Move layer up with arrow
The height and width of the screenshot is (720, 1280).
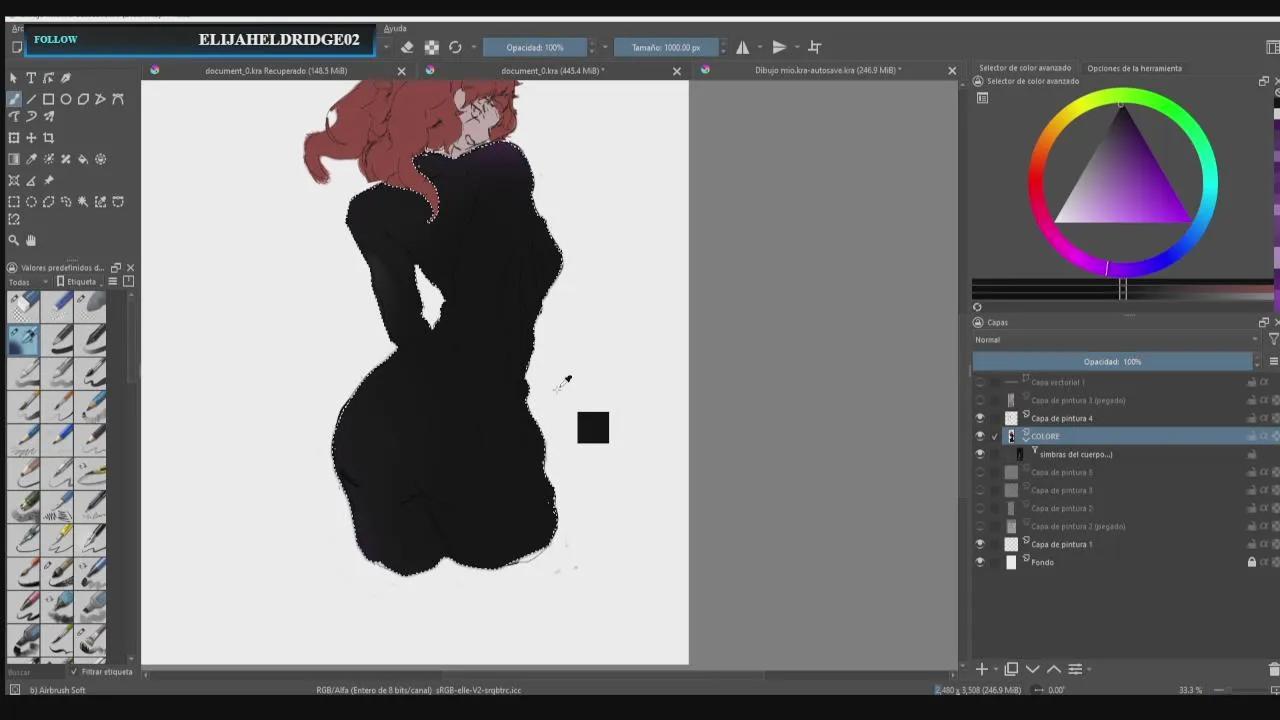click(x=1054, y=669)
